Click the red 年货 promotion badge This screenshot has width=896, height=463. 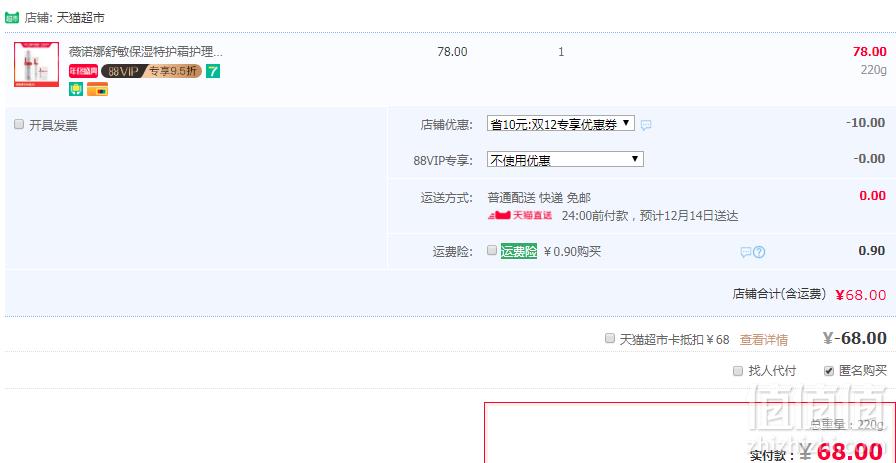coord(83,71)
